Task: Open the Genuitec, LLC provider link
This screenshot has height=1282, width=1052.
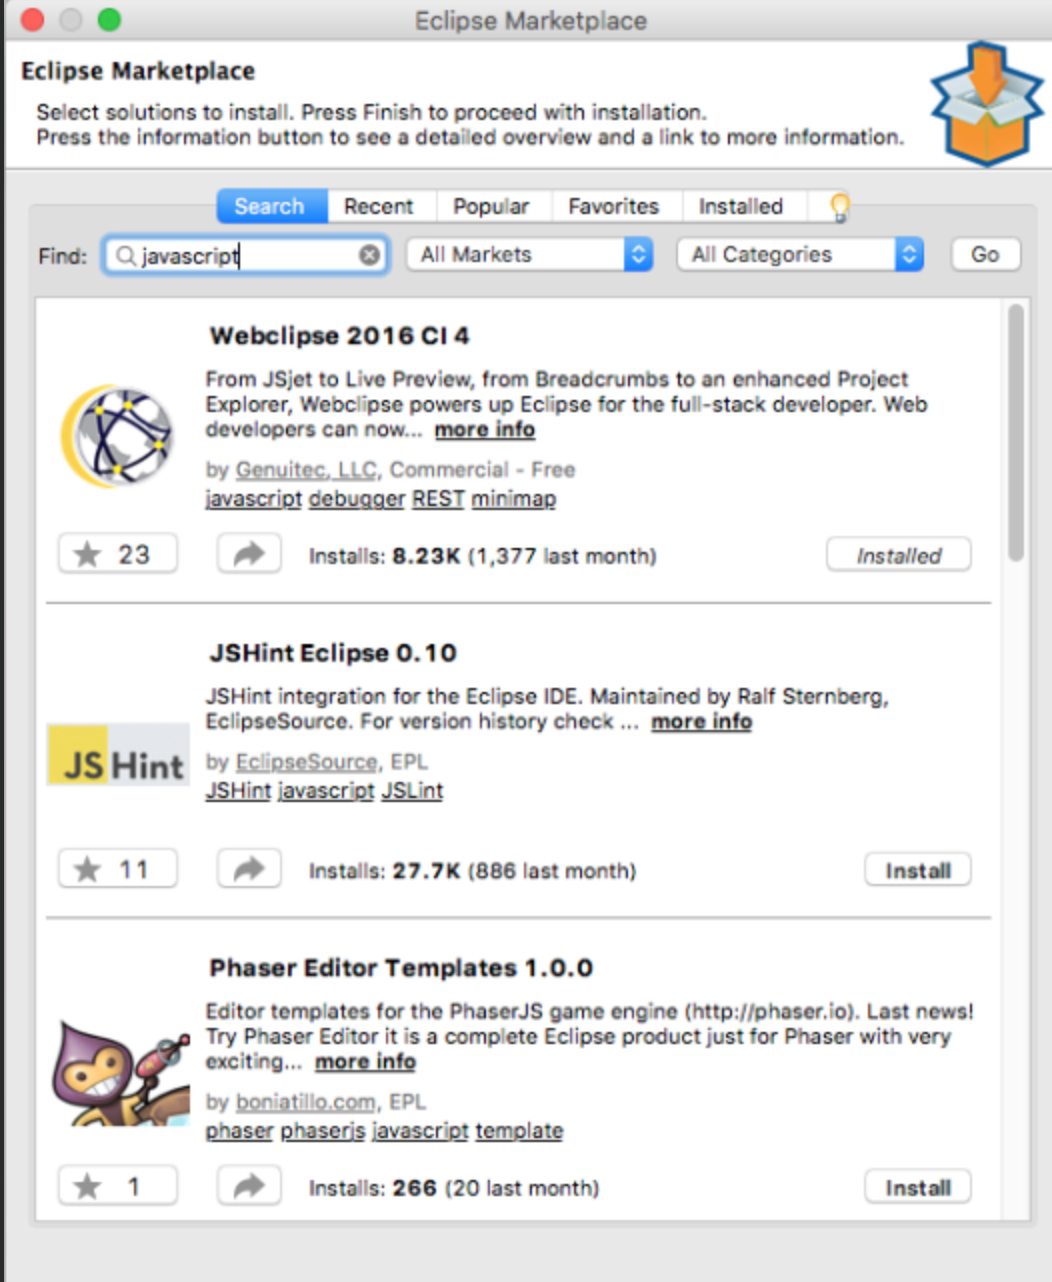Action: (306, 470)
